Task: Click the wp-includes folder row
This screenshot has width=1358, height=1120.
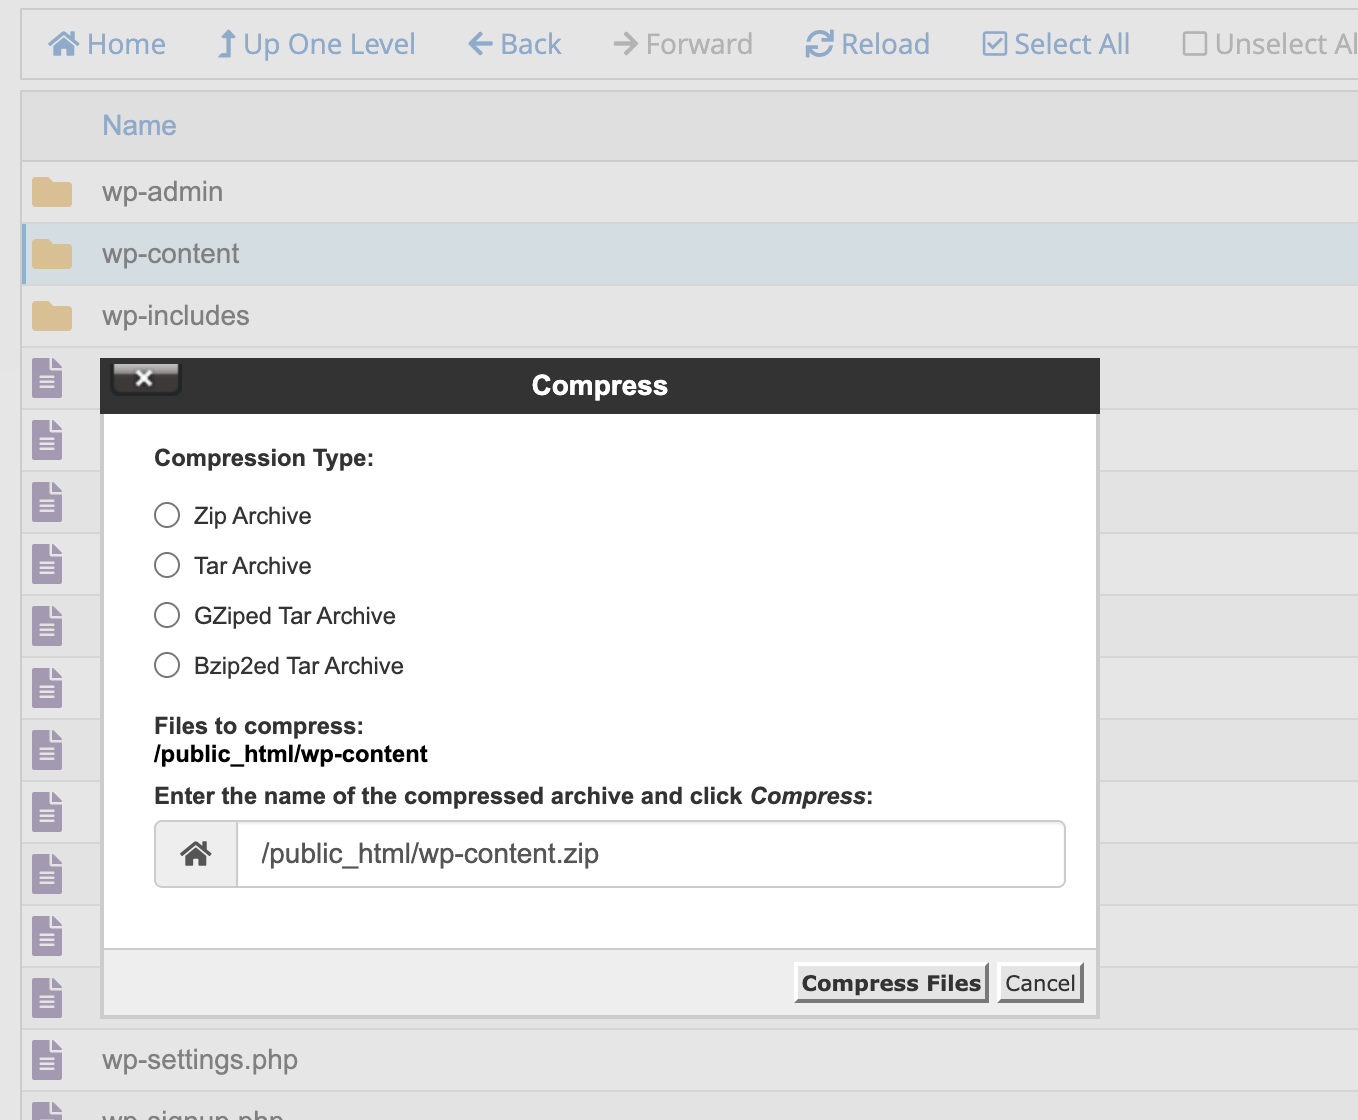Action: pyautogui.click(x=176, y=316)
